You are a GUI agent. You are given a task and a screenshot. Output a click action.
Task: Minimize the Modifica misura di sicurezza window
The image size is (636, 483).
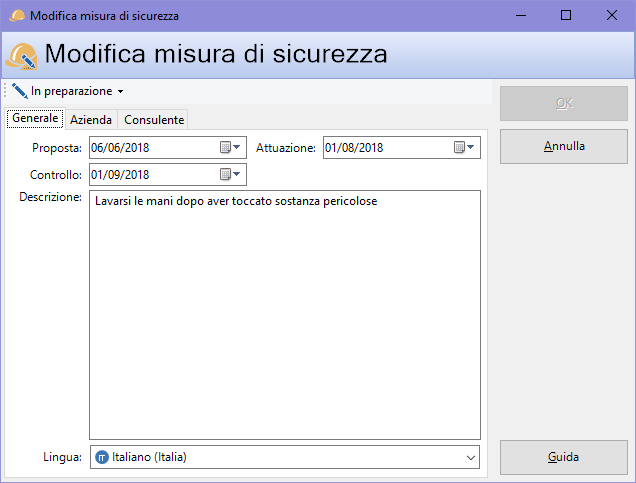(521, 15)
